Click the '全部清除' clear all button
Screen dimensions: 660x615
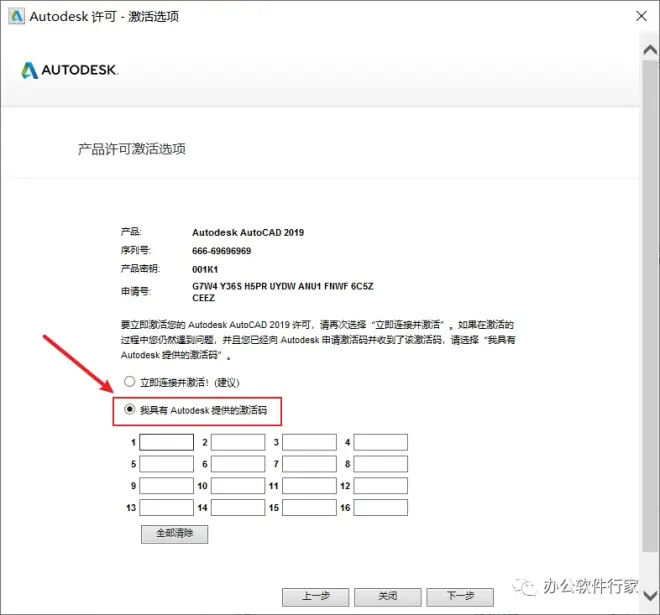174,534
